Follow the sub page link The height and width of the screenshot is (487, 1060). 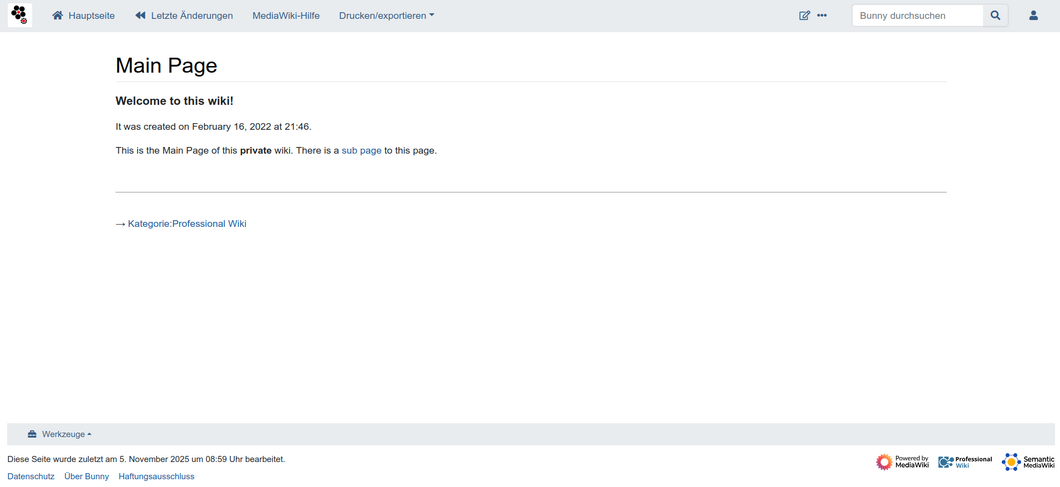[x=361, y=151]
